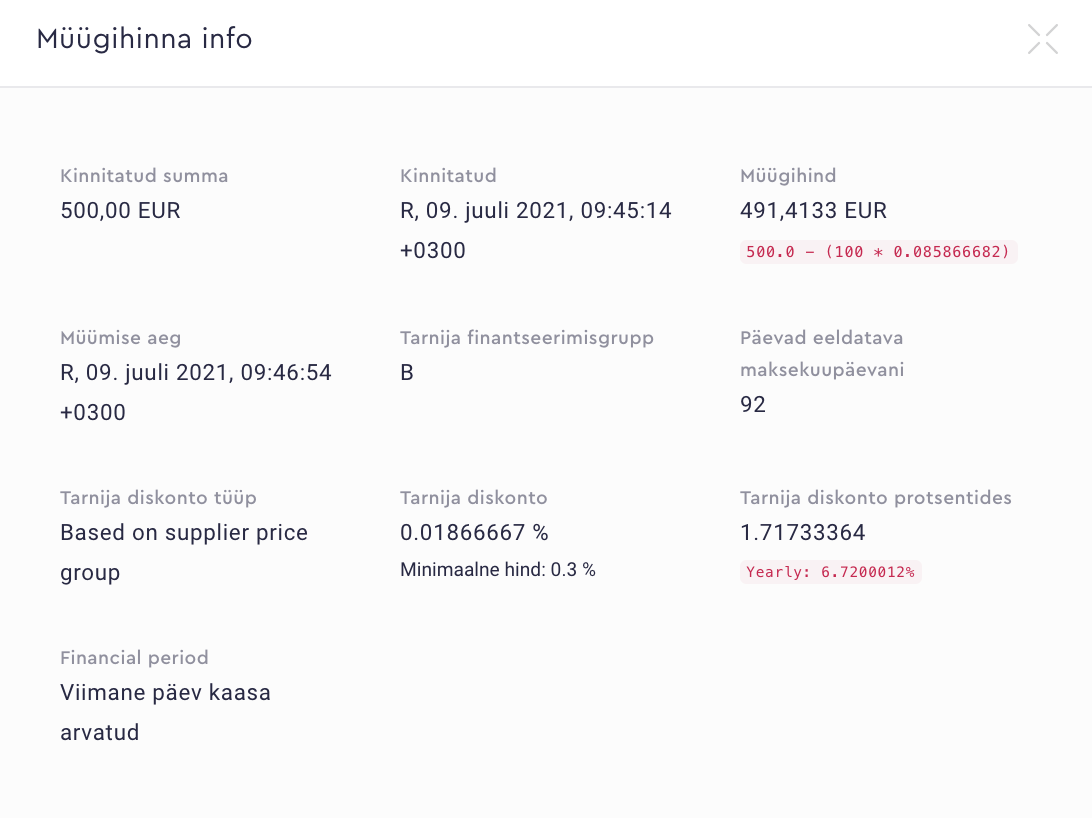
Task: Click the Financial period label
Action: click(134, 658)
